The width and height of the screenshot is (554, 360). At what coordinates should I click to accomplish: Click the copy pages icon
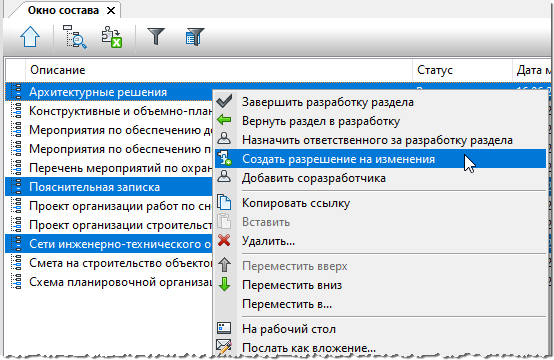click(224, 202)
